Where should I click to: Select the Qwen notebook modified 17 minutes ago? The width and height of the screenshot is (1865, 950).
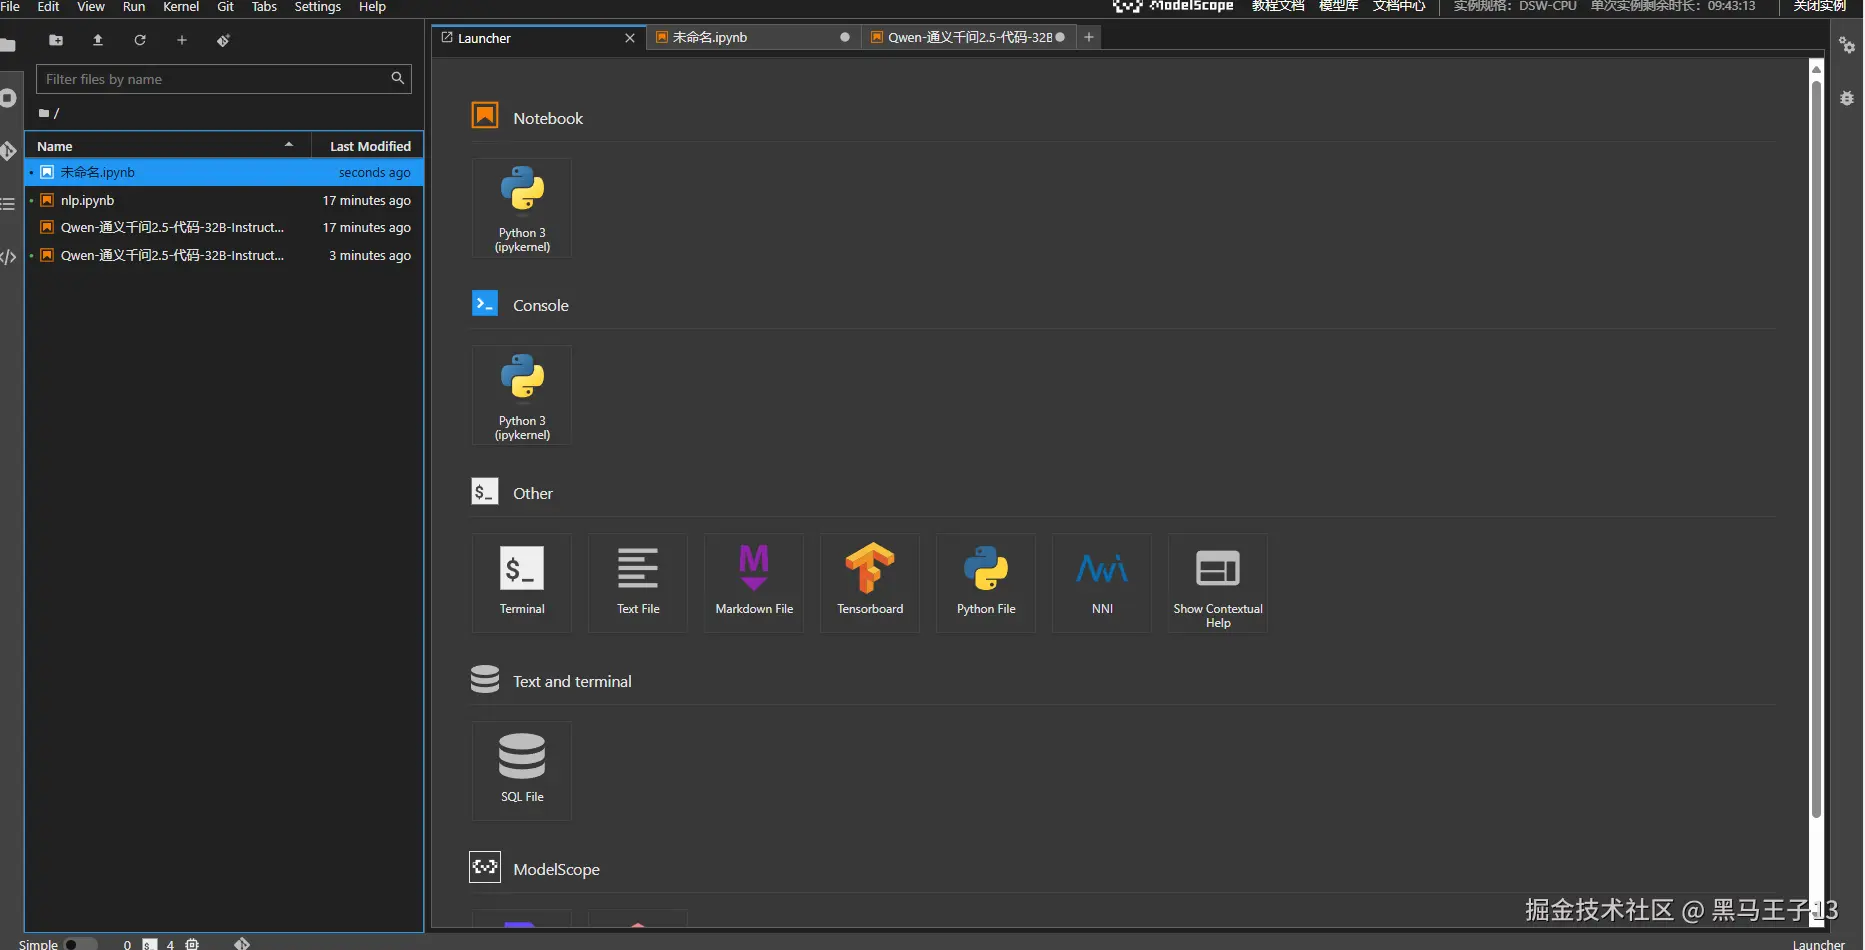pos(224,228)
